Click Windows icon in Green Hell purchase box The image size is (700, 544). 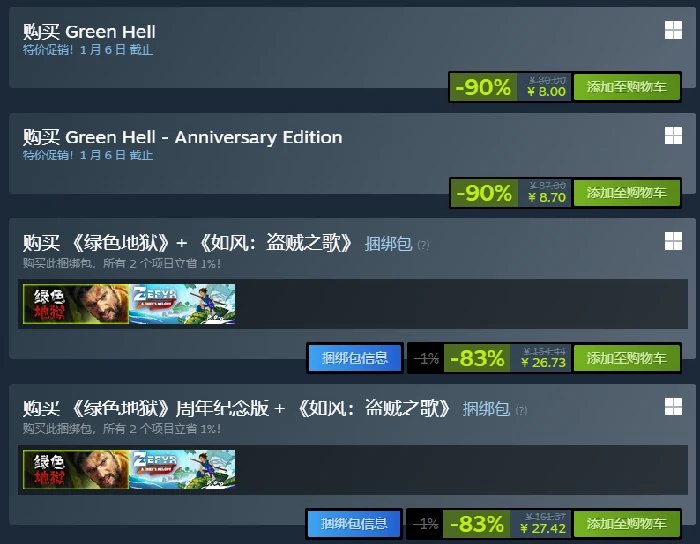(673, 30)
